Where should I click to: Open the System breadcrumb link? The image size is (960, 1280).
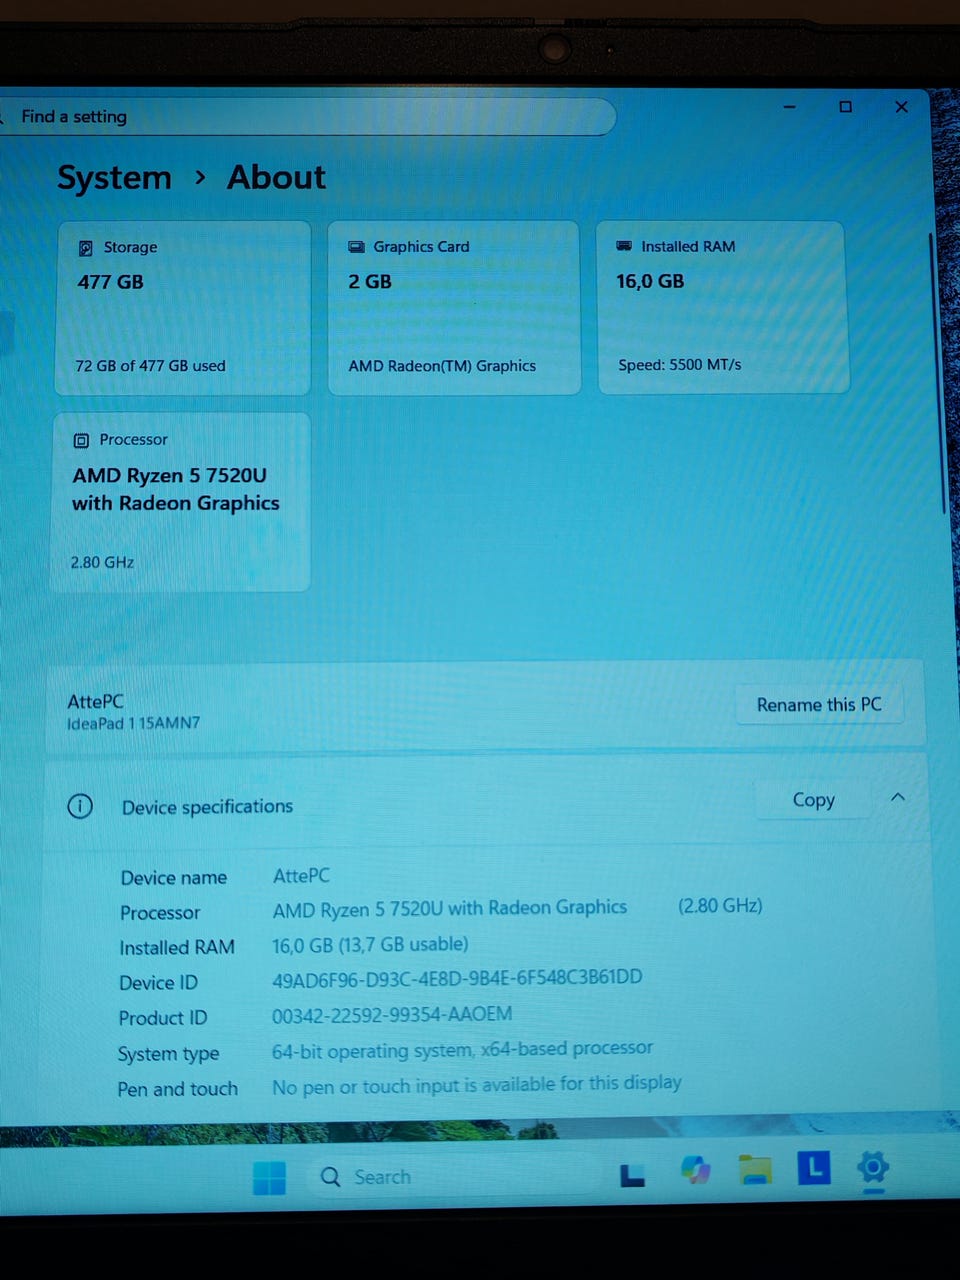(114, 178)
